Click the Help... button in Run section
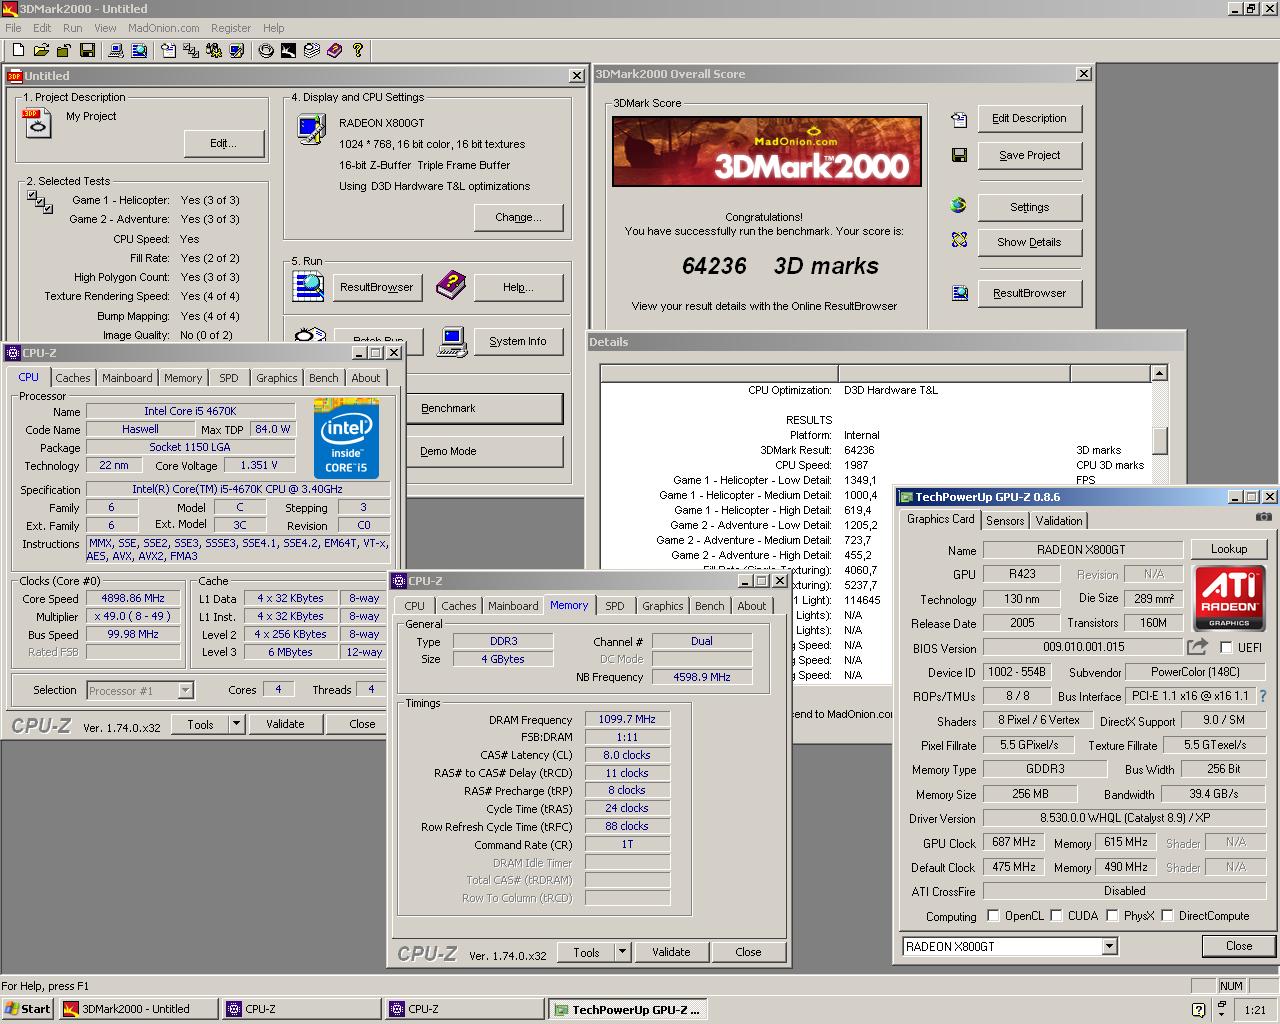The image size is (1280, 1024). [518, 287]
